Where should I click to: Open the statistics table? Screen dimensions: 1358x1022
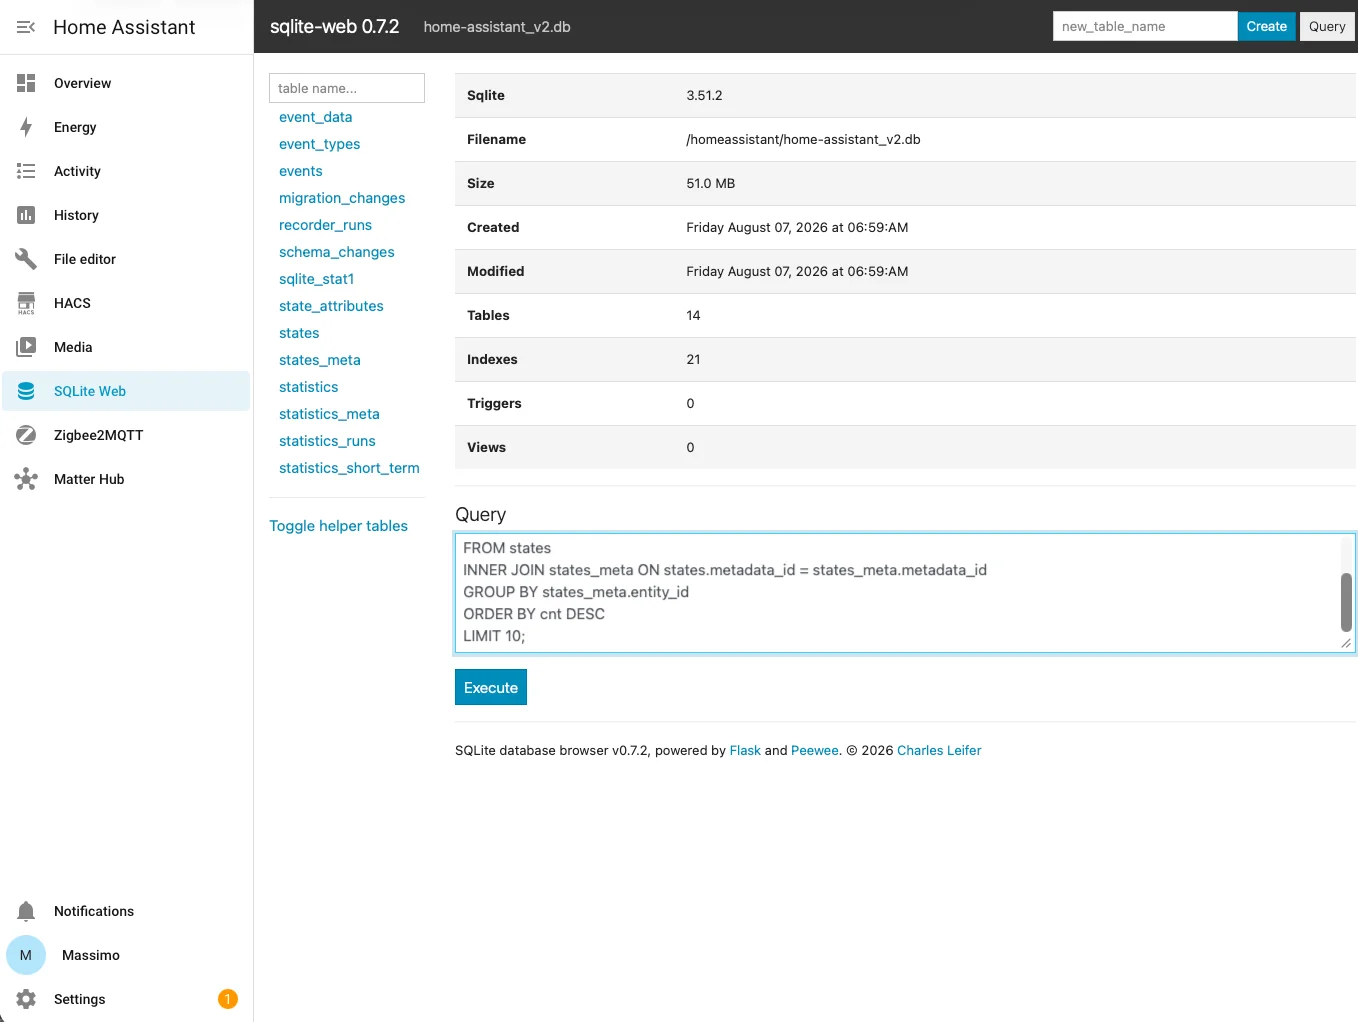[x=308, y=387]
